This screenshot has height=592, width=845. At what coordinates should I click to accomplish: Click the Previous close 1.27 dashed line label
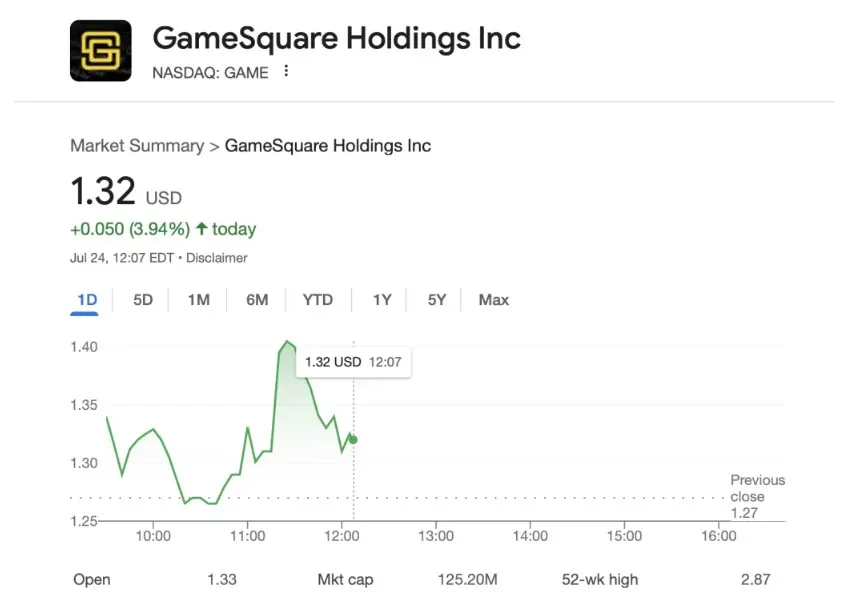[x=757, y=496]
